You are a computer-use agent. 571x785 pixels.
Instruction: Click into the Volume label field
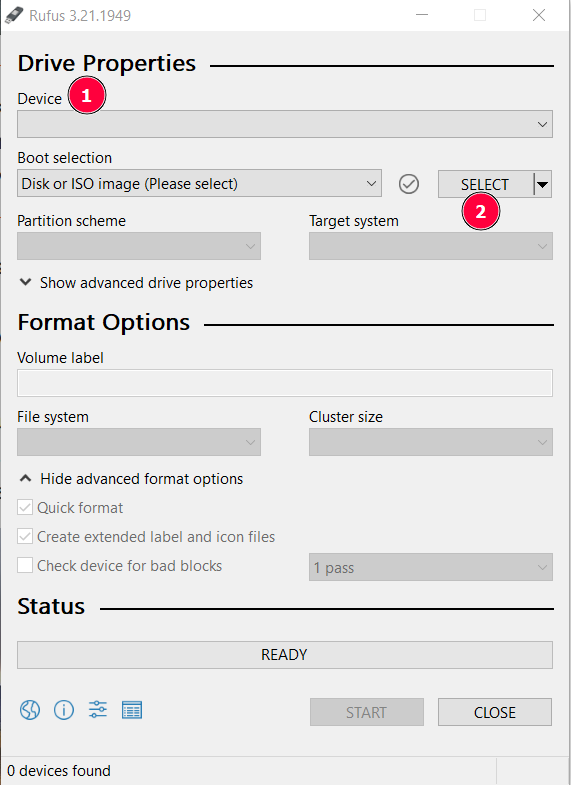click(x=285, y=383)
